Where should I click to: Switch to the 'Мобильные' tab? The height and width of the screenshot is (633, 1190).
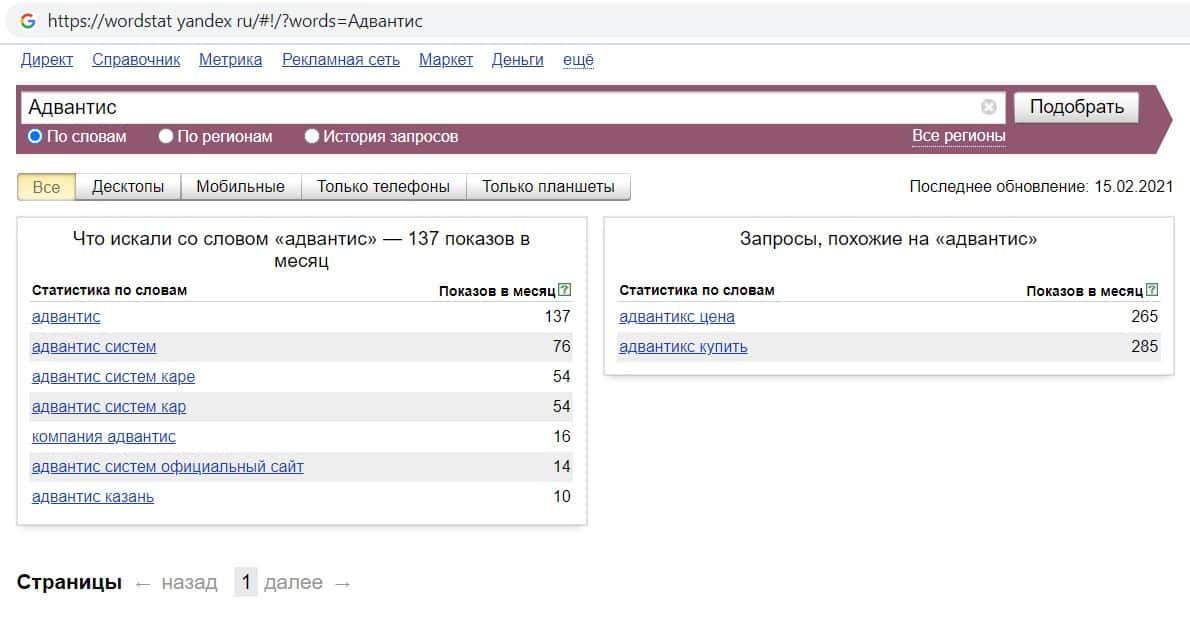(240, 187)
